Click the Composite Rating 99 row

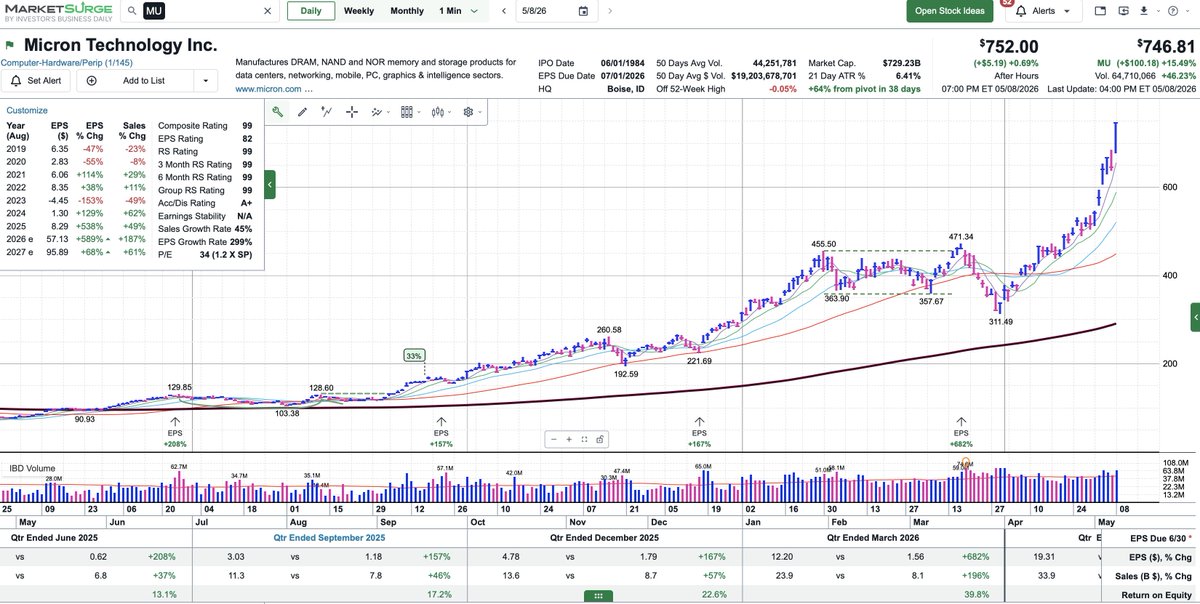(x=206, y=126)
